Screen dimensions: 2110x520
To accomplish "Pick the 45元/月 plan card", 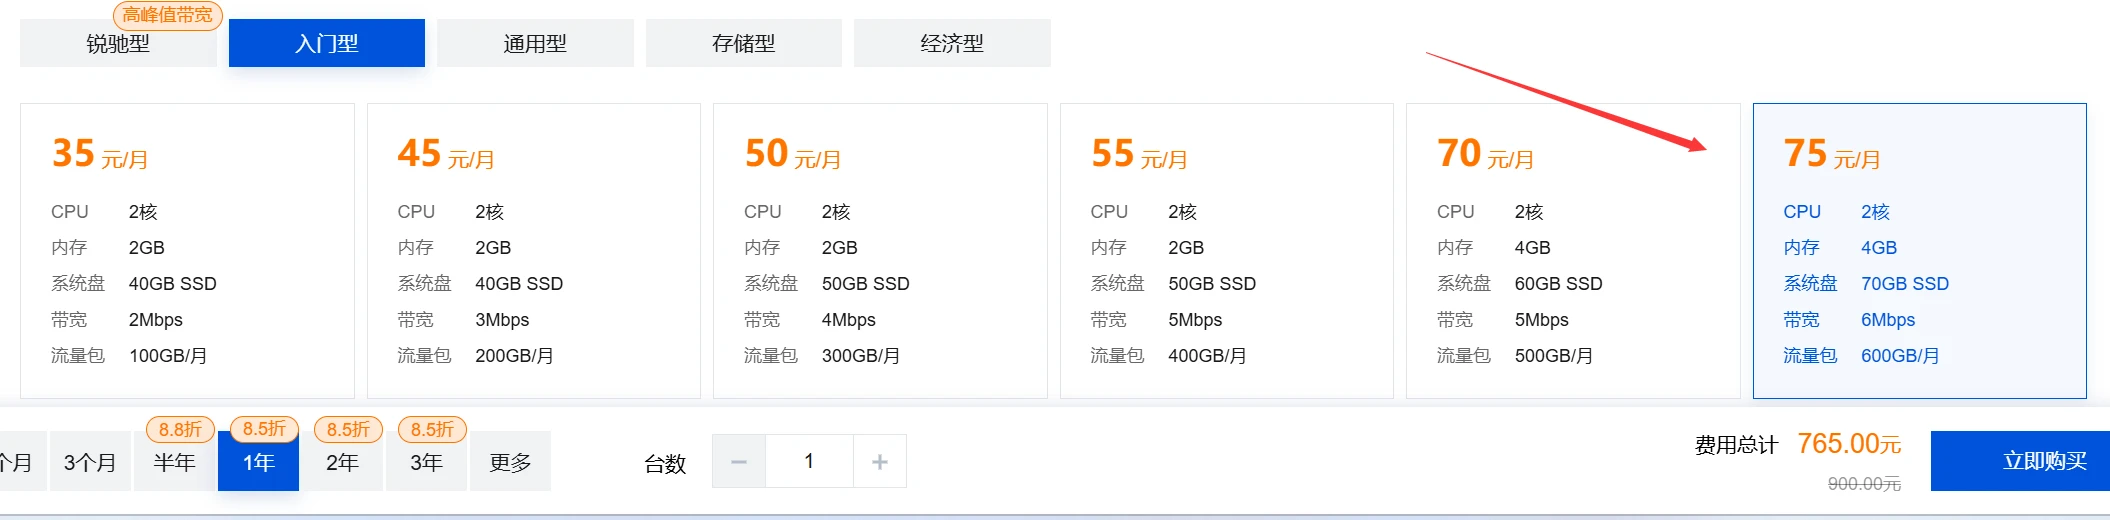I will [533, 250].
